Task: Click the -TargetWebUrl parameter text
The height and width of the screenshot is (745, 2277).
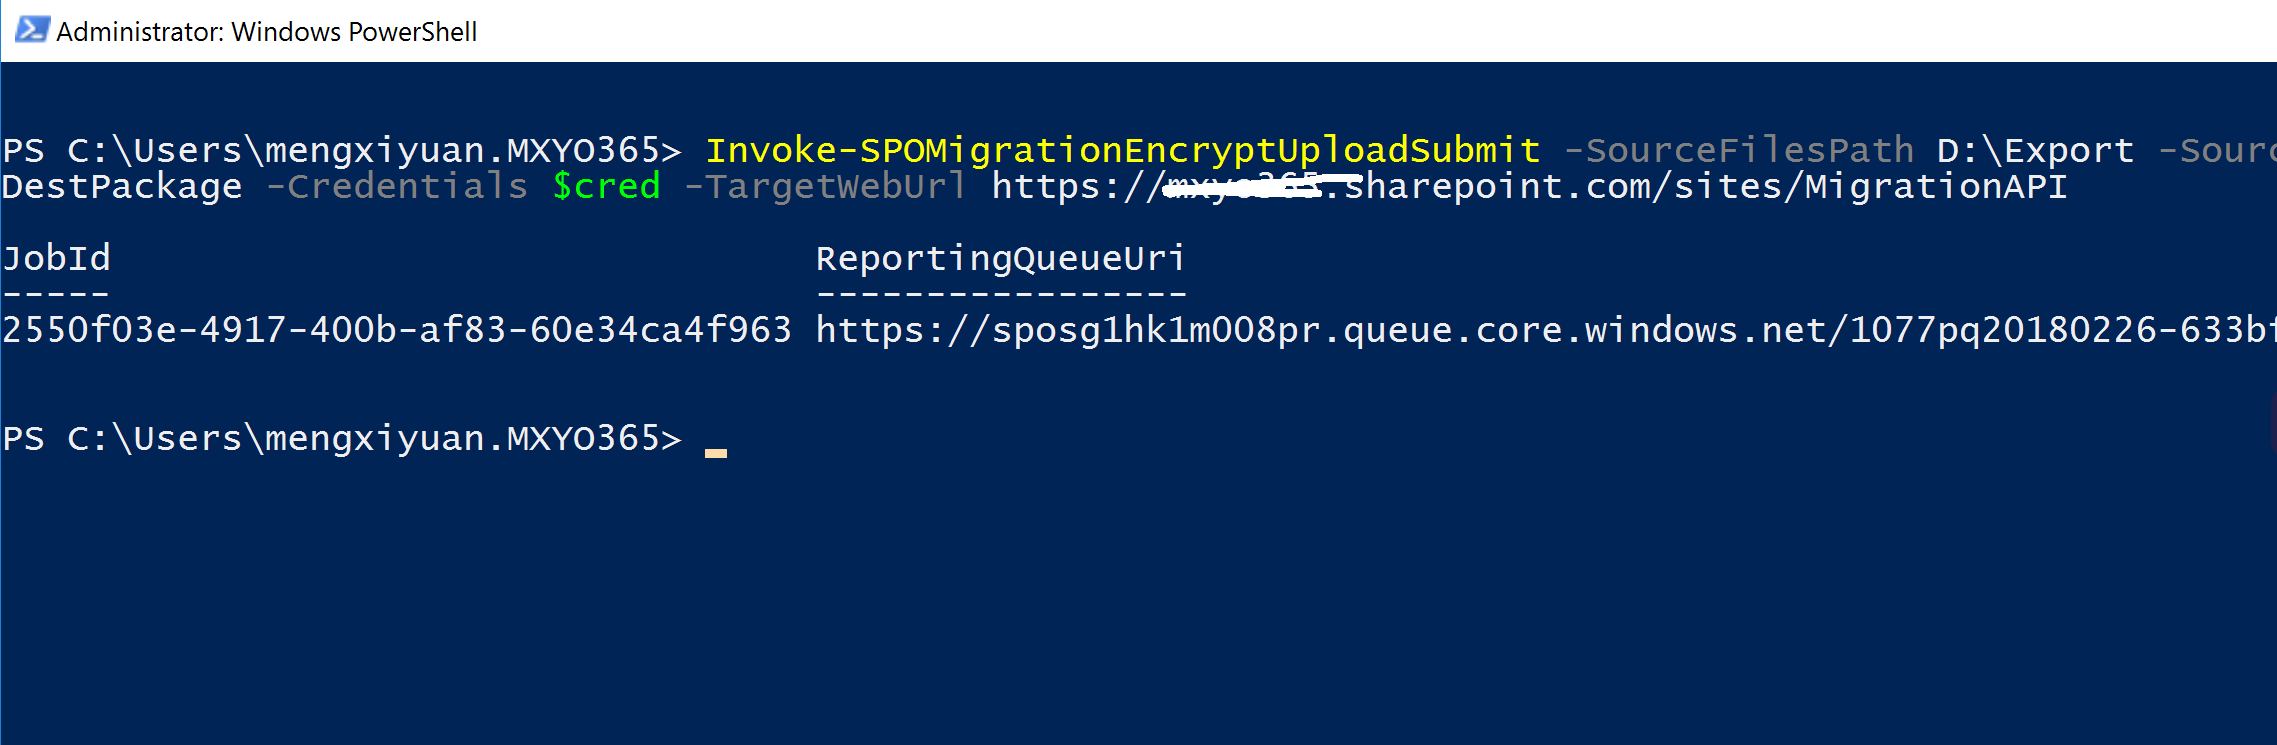Action: [826, 186]
